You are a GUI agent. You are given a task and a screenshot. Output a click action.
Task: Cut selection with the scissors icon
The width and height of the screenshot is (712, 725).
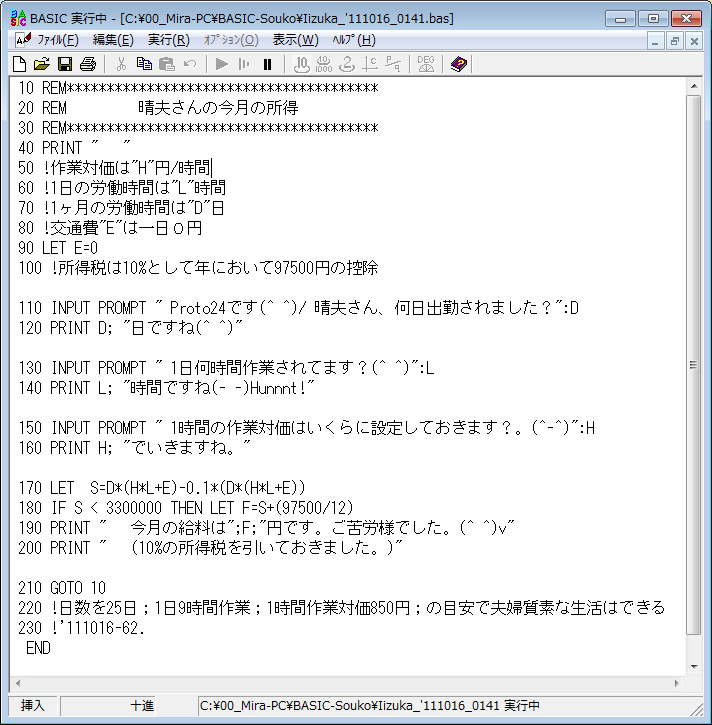coord(121,64)
